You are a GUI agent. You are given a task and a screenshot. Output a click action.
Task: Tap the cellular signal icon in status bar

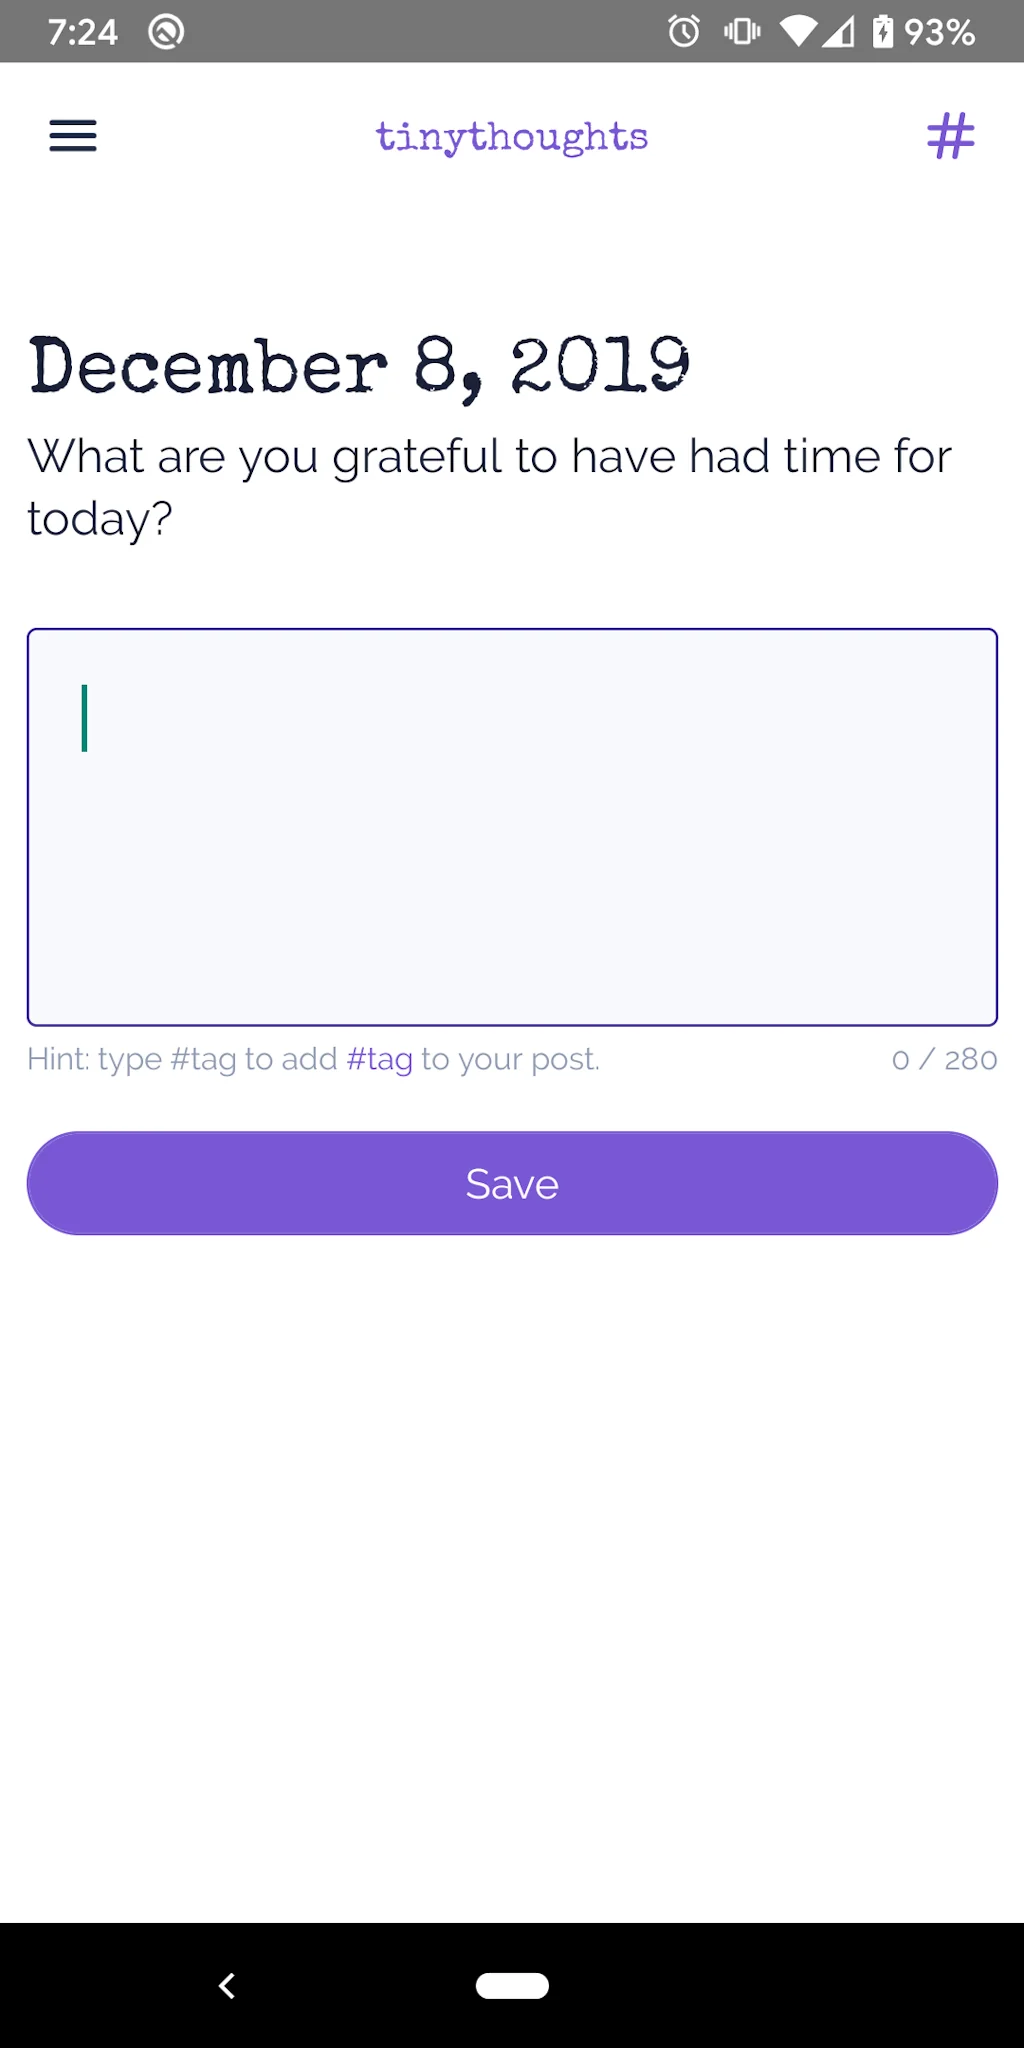[x=843, y=32]
